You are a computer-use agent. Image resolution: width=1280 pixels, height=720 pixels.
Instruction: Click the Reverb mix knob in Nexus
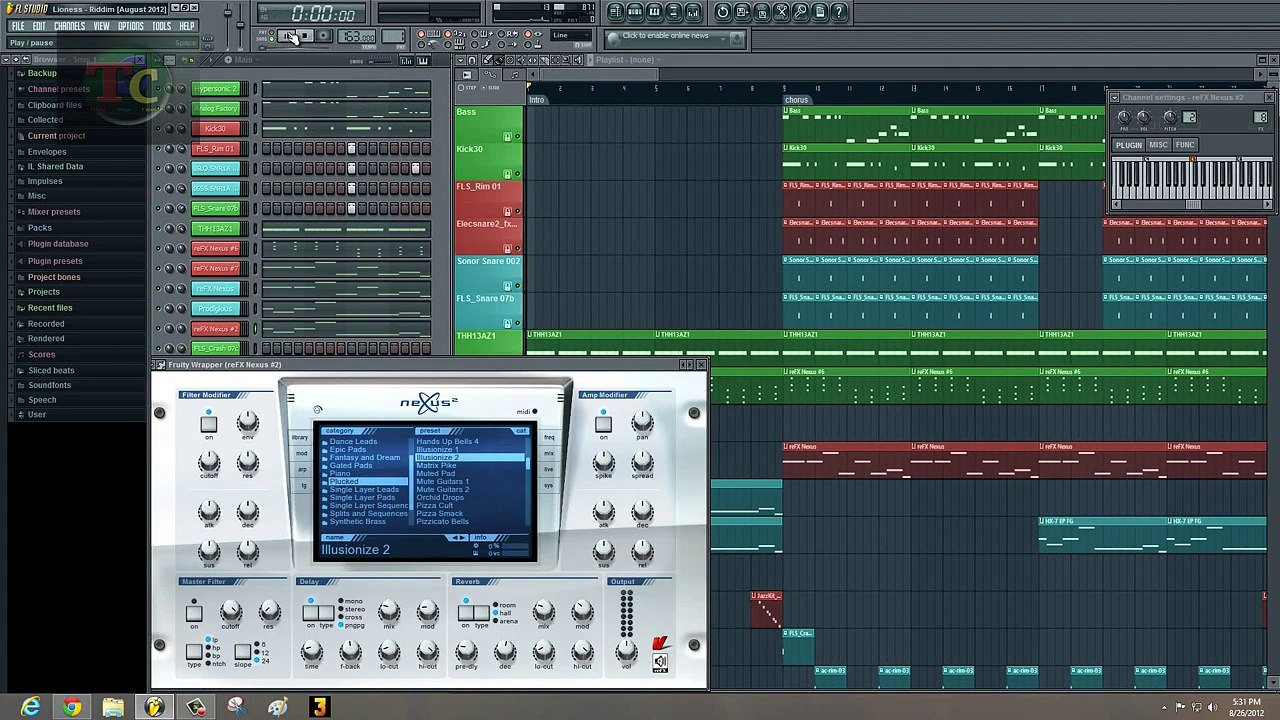544,610
